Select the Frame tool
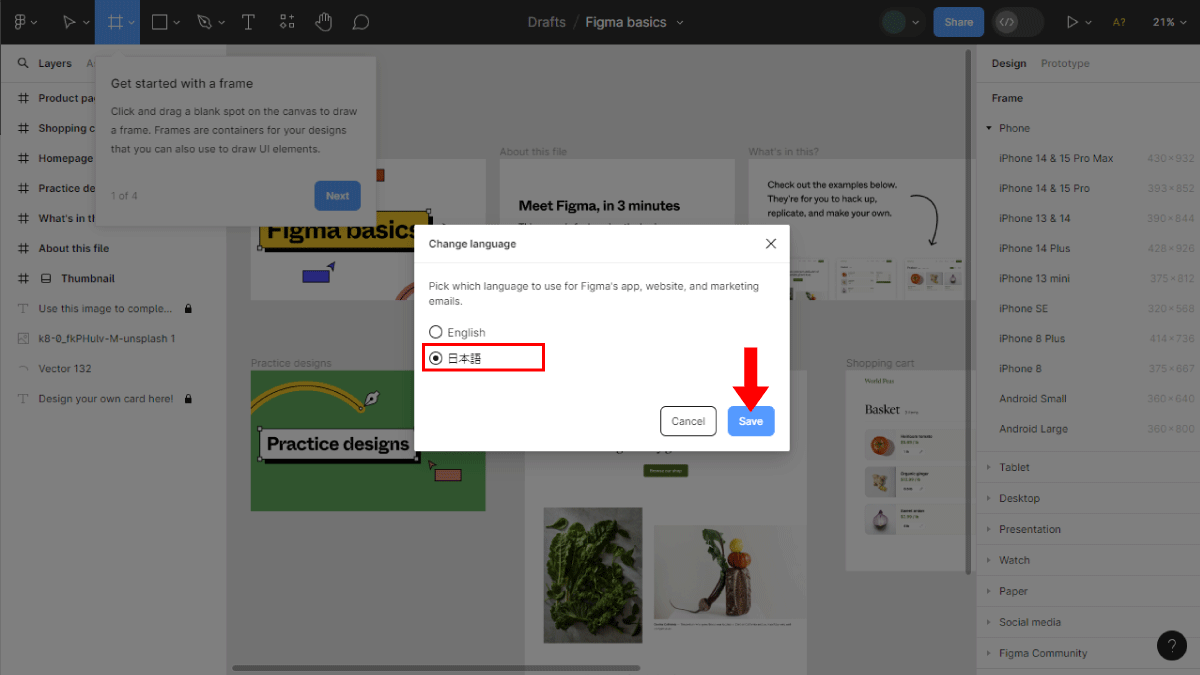The image size is (1200, 675). [x=115, y=22]
